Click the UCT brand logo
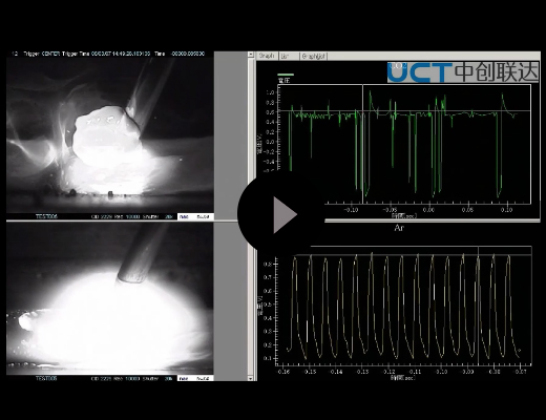Image resolution: width=546 pixels, height=420 pixels. tap(463, 72)
